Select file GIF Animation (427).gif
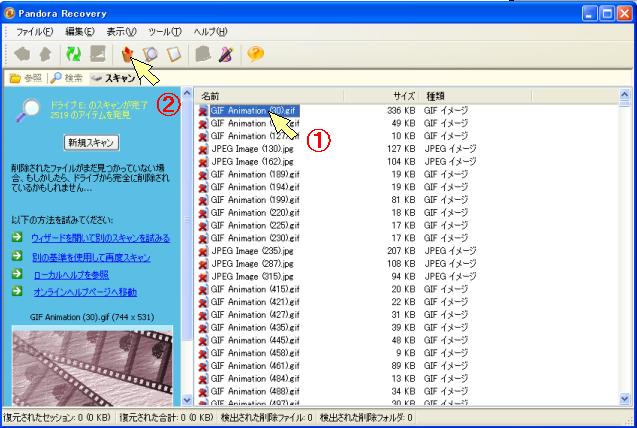Viewport: 637px width, 428px height. click(255, 315)
